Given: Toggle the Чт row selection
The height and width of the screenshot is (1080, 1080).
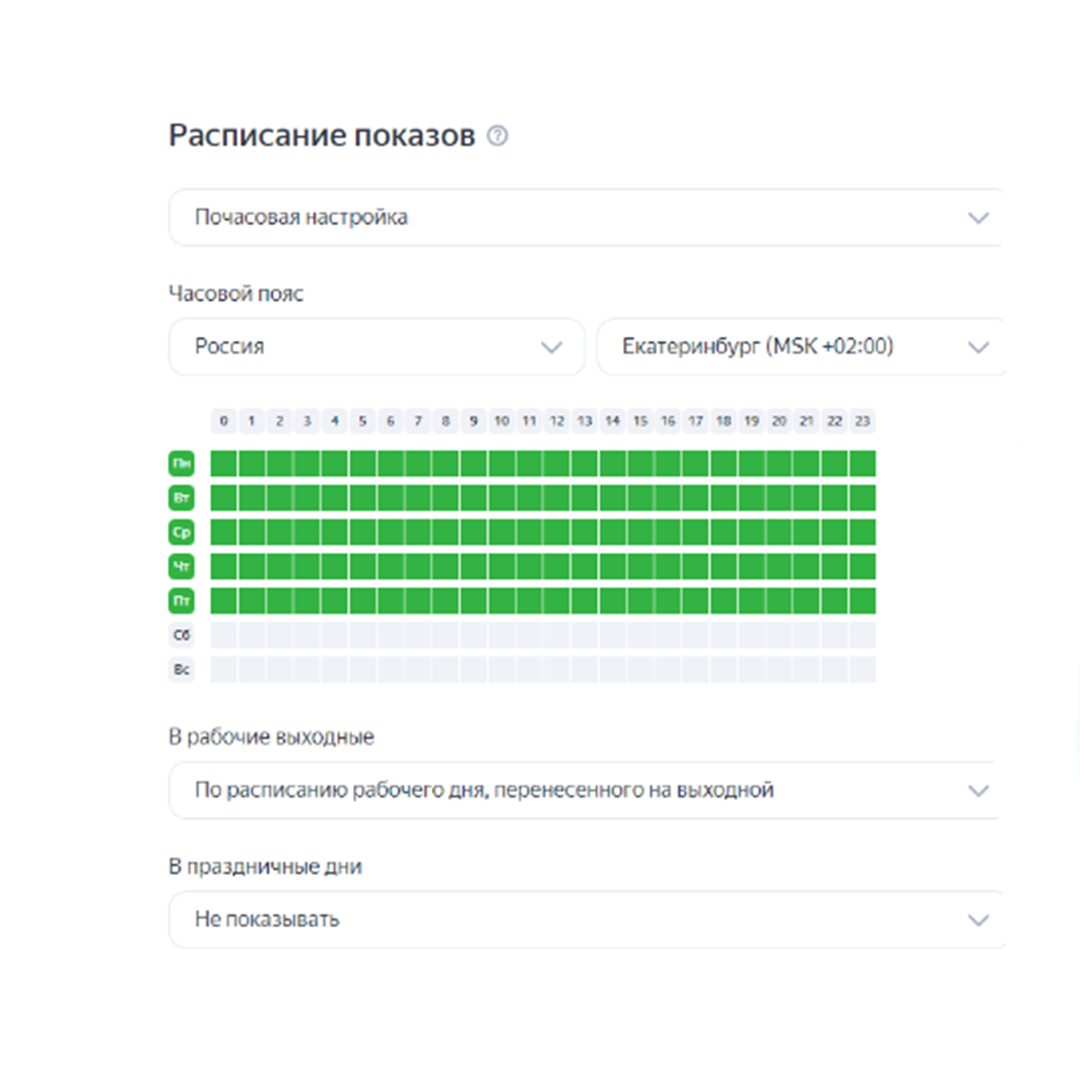Looking at the screenshot, I should coord(182,567).
